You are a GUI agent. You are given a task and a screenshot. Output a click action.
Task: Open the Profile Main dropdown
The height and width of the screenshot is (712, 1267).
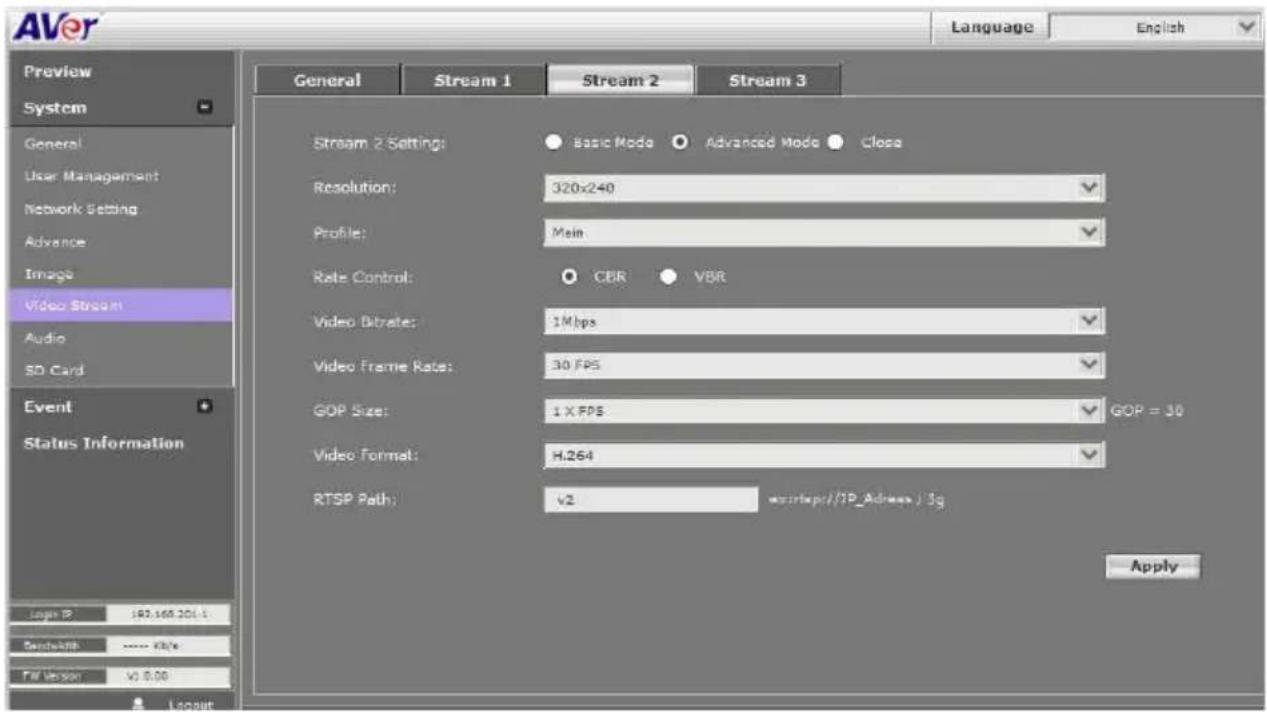(824, 232)
